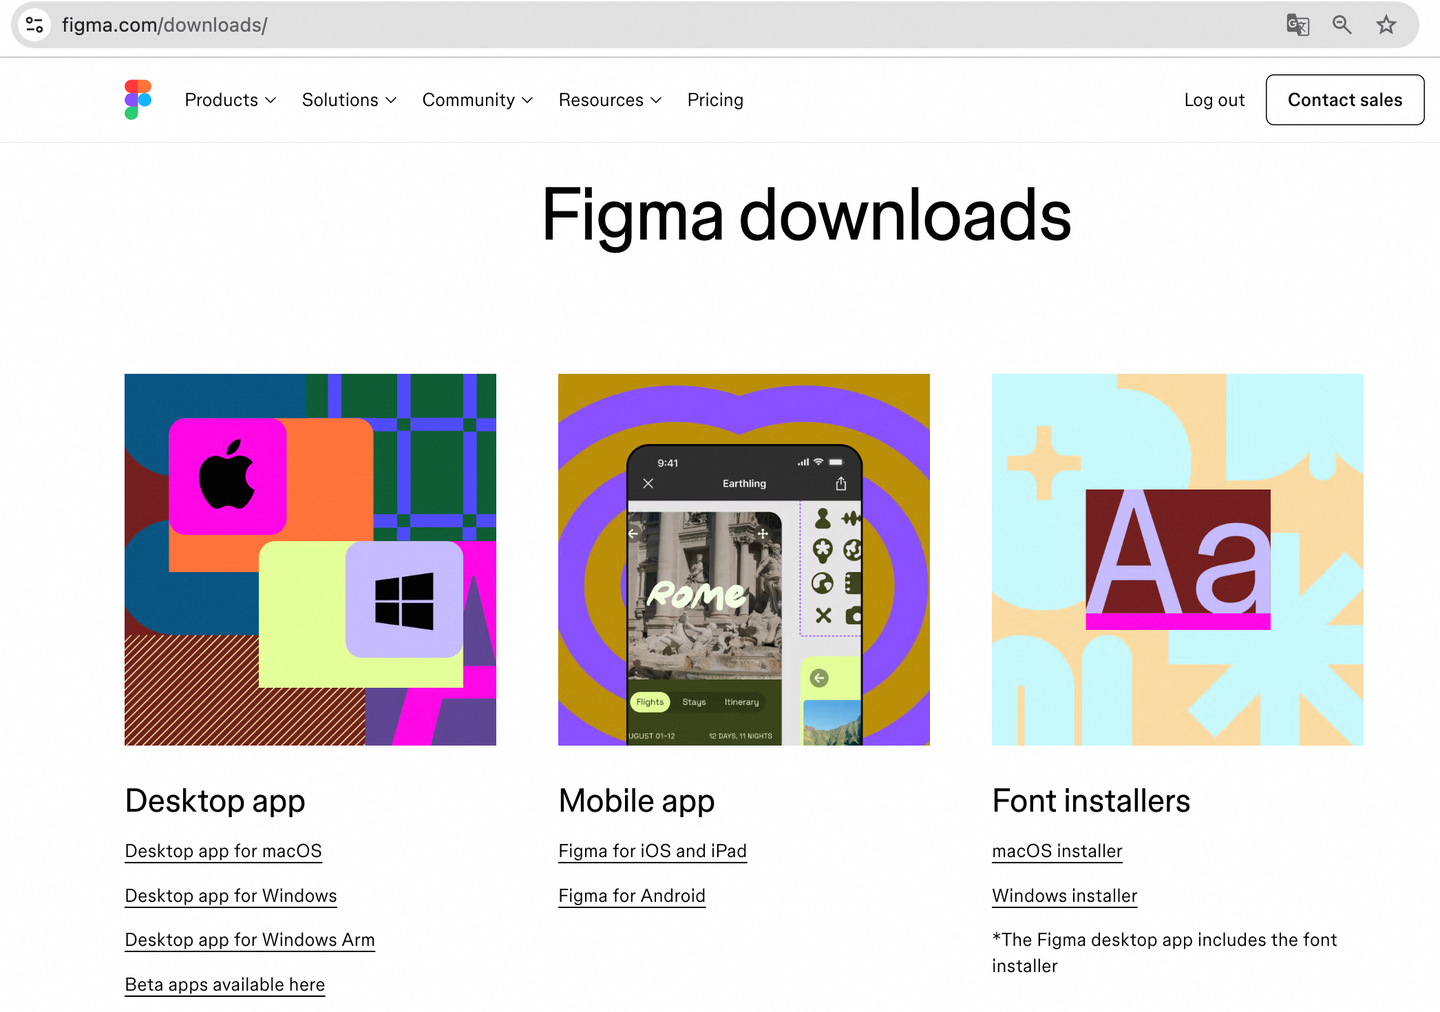The width and height of the screenshot is (1440, 1012).
Task: Click the magnifier zoom icon in the address bar
Action: click(x=1342, y=25)
